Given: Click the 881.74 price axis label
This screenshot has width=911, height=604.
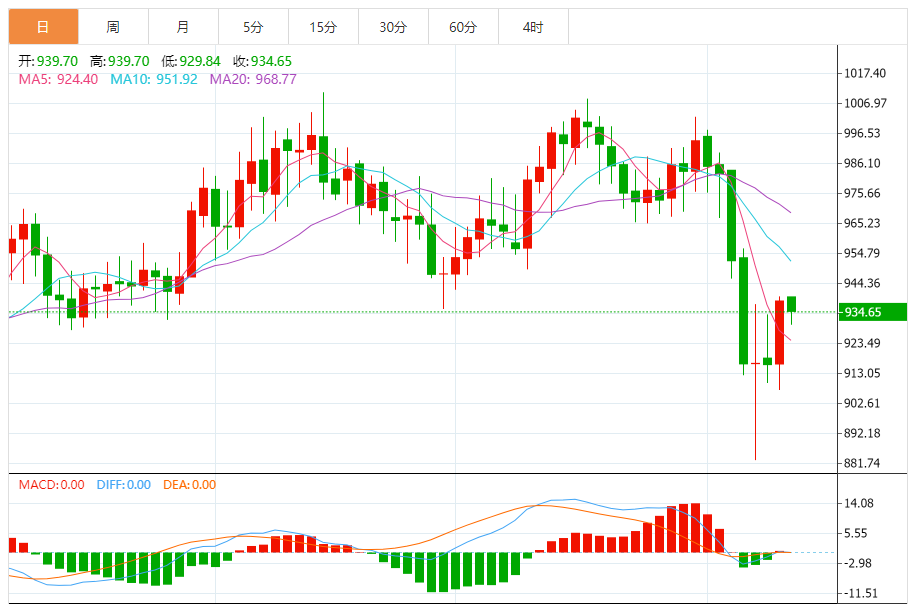Looking at the screenshot, I should 862,463.
